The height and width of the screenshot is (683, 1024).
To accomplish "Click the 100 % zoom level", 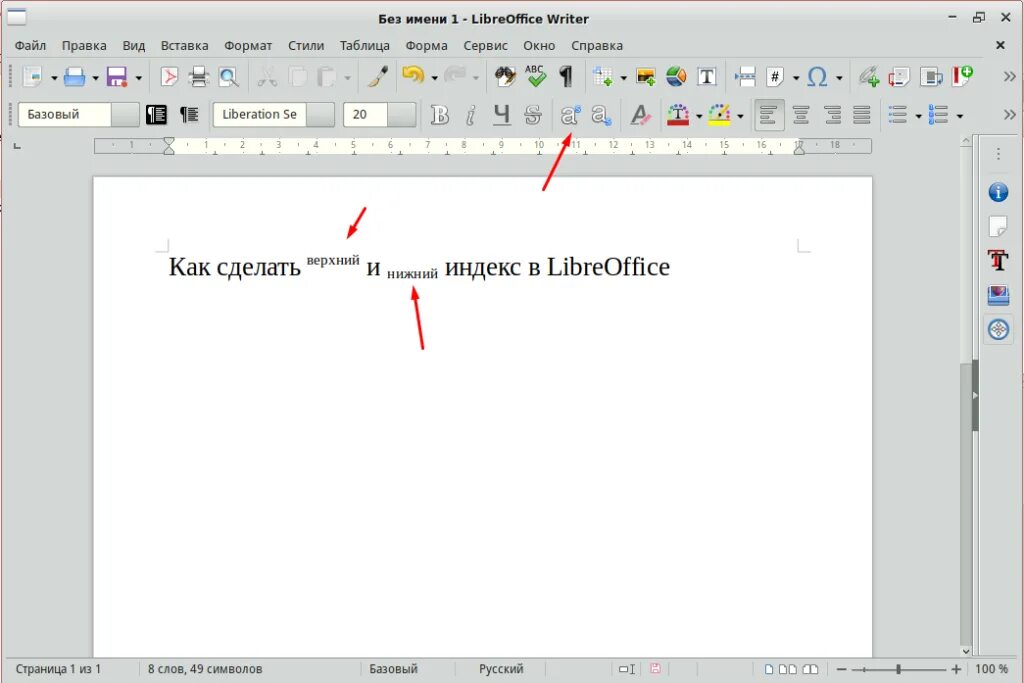I will (x=991, y=669).
